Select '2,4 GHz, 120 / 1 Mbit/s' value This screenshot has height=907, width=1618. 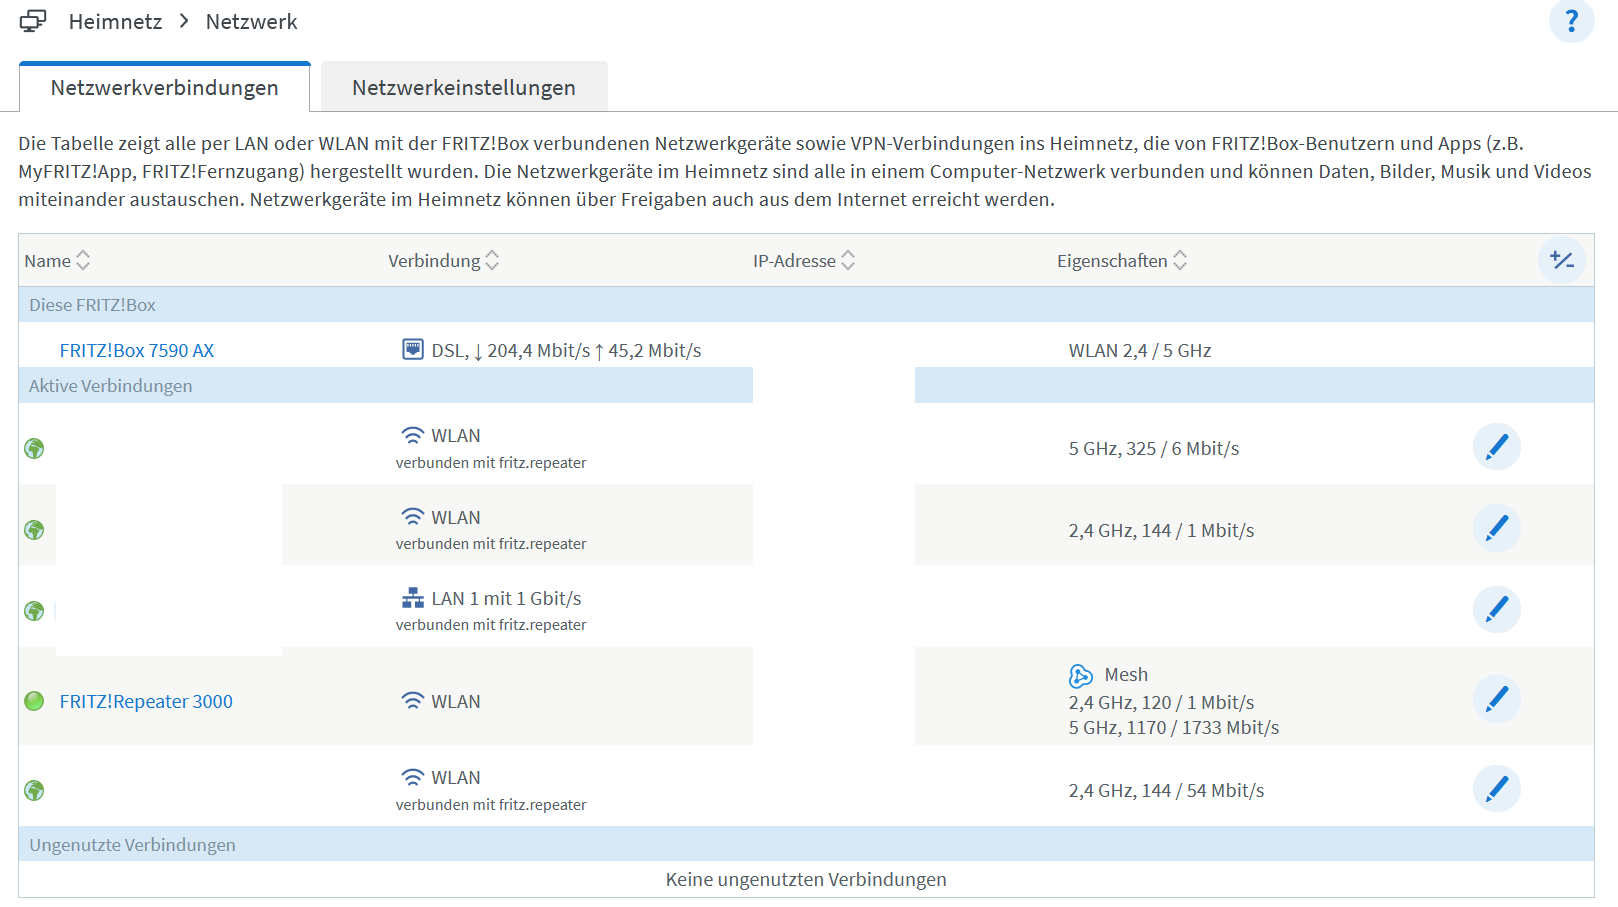[x=1161, y=702]
